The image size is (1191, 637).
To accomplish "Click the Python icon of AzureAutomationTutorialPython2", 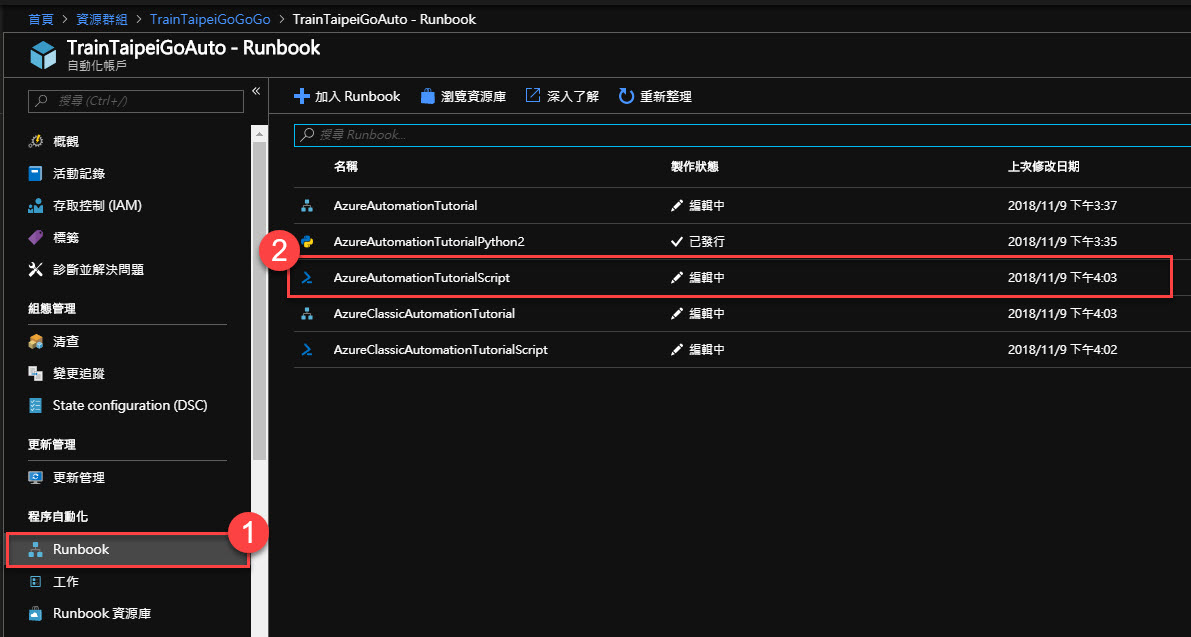I will click(307, 241).
